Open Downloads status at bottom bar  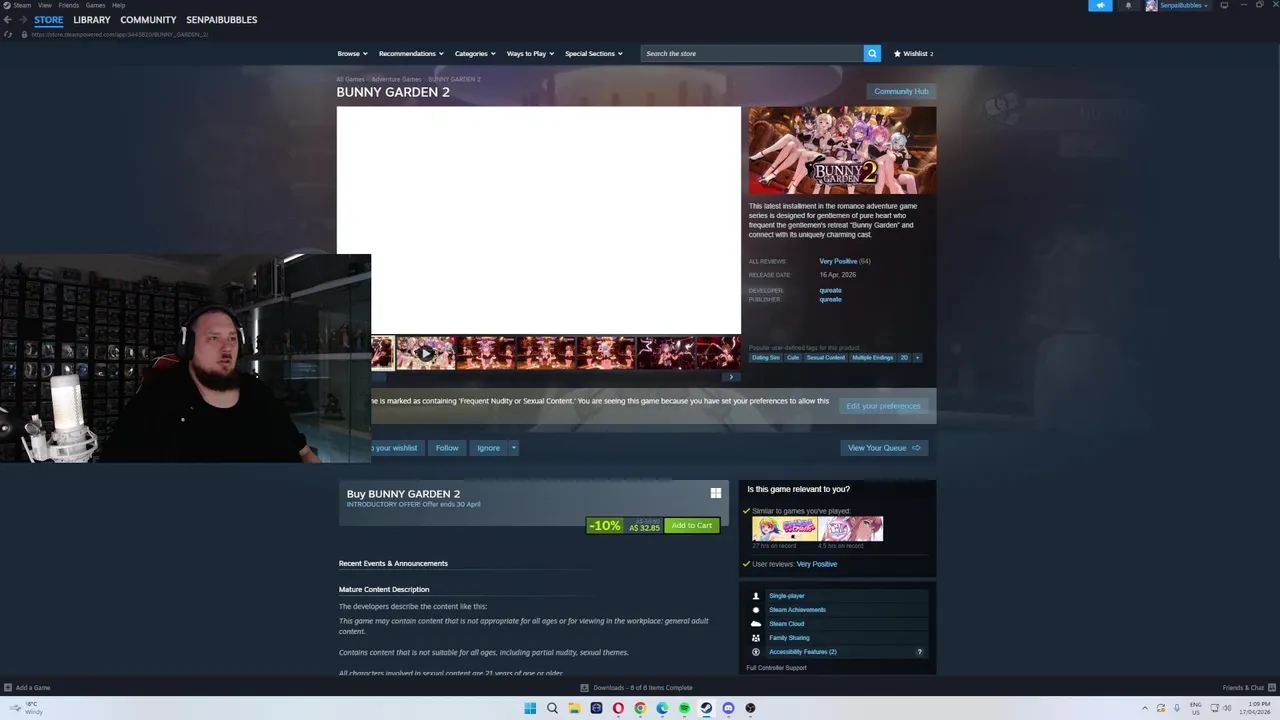(x=637, y=688)
